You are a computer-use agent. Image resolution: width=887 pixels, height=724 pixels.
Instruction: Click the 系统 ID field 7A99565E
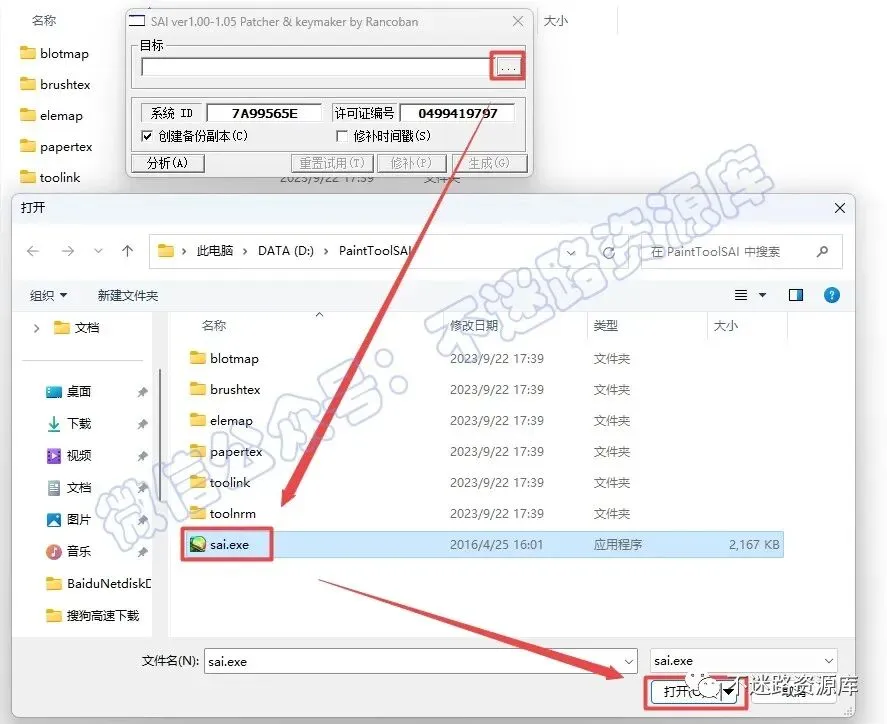point(264,113)
